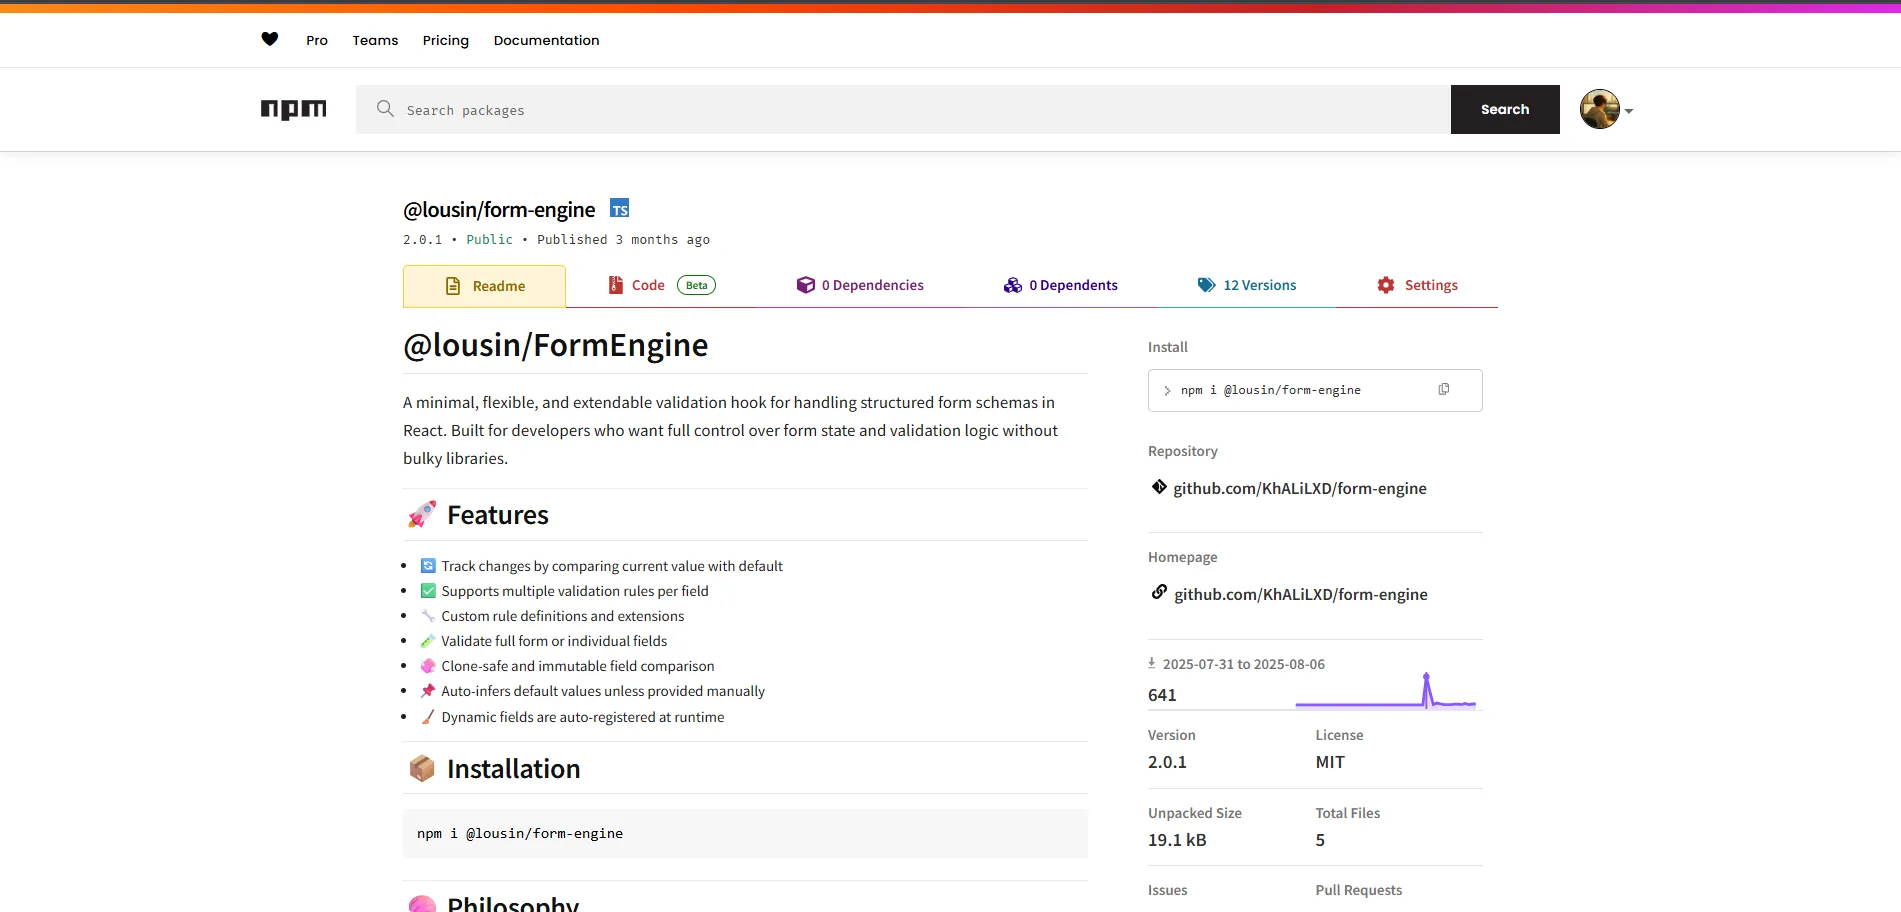
Task: Open homepage link github.com/KhALiLXD/form-engine
Action: pos(1301,594)
